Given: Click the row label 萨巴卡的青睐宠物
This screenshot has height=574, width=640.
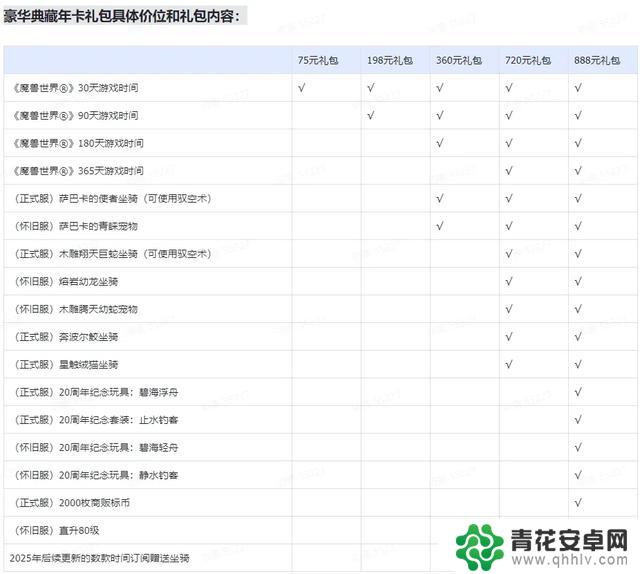Looking at the screenshot, I should coord(76,226).
